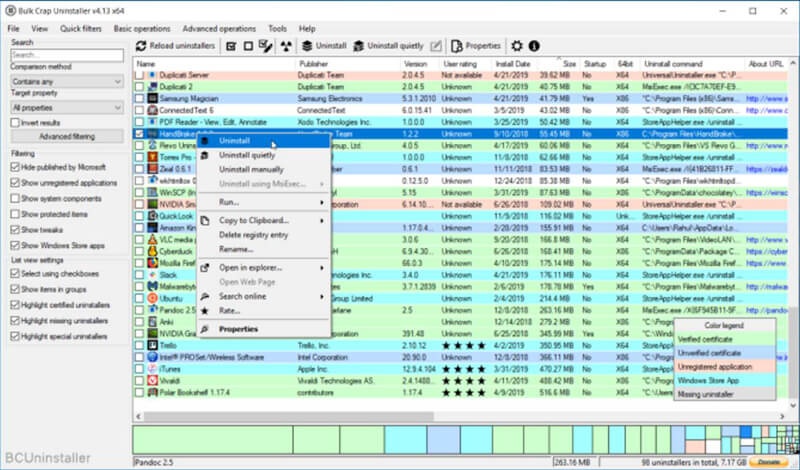Enable Show protected items
This screenshot has width=800, height=470.
tap(15, 214)
